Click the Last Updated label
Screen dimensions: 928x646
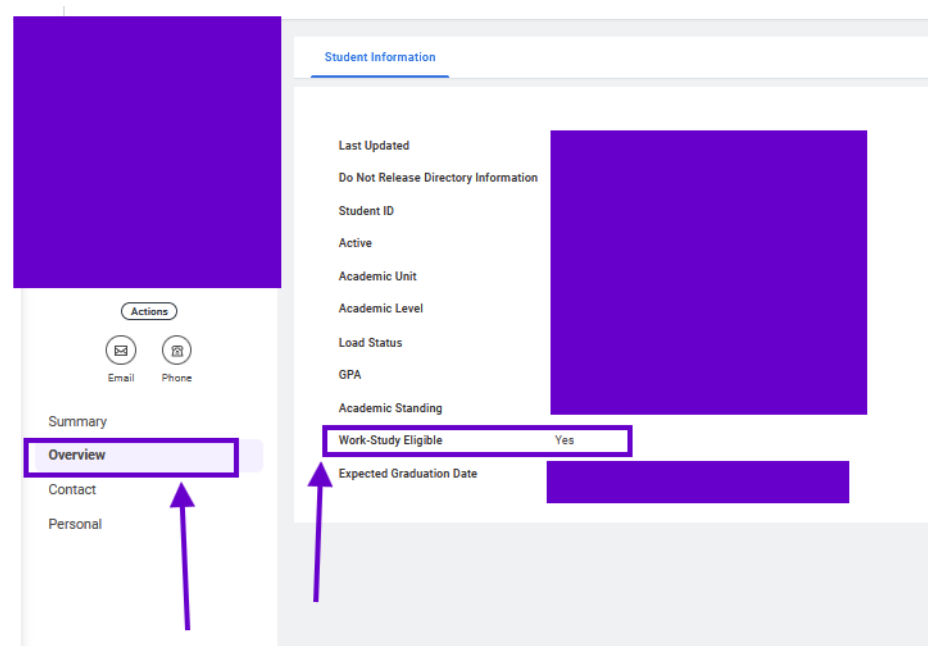[374, 146]
